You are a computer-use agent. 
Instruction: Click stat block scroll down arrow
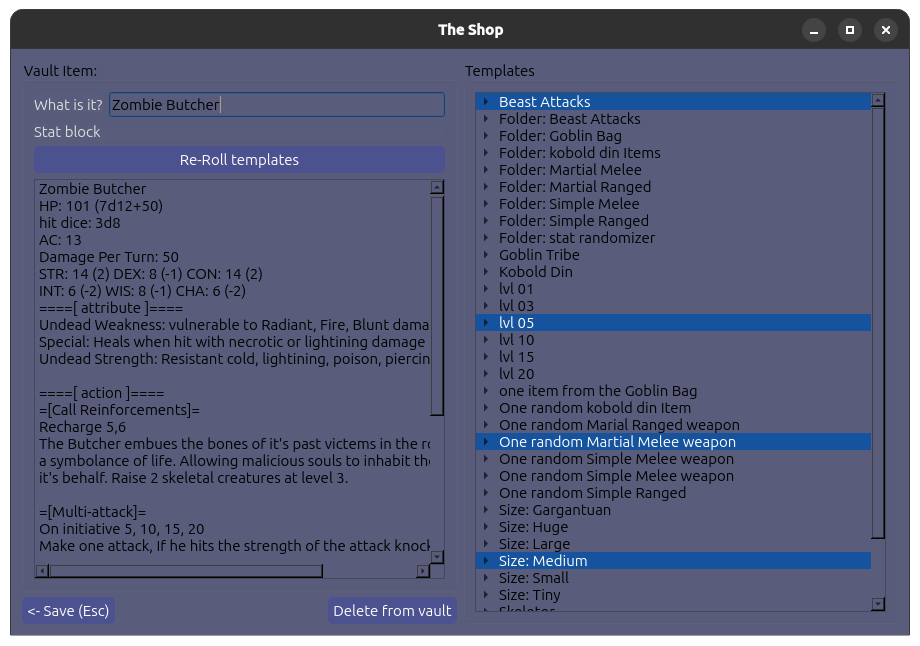pyautogui.click(x=437, y=556)
